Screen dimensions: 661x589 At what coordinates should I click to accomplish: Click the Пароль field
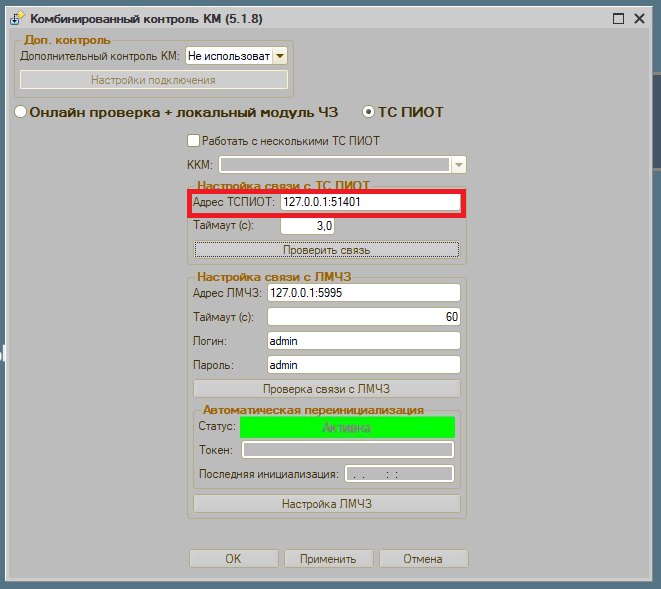363,365
